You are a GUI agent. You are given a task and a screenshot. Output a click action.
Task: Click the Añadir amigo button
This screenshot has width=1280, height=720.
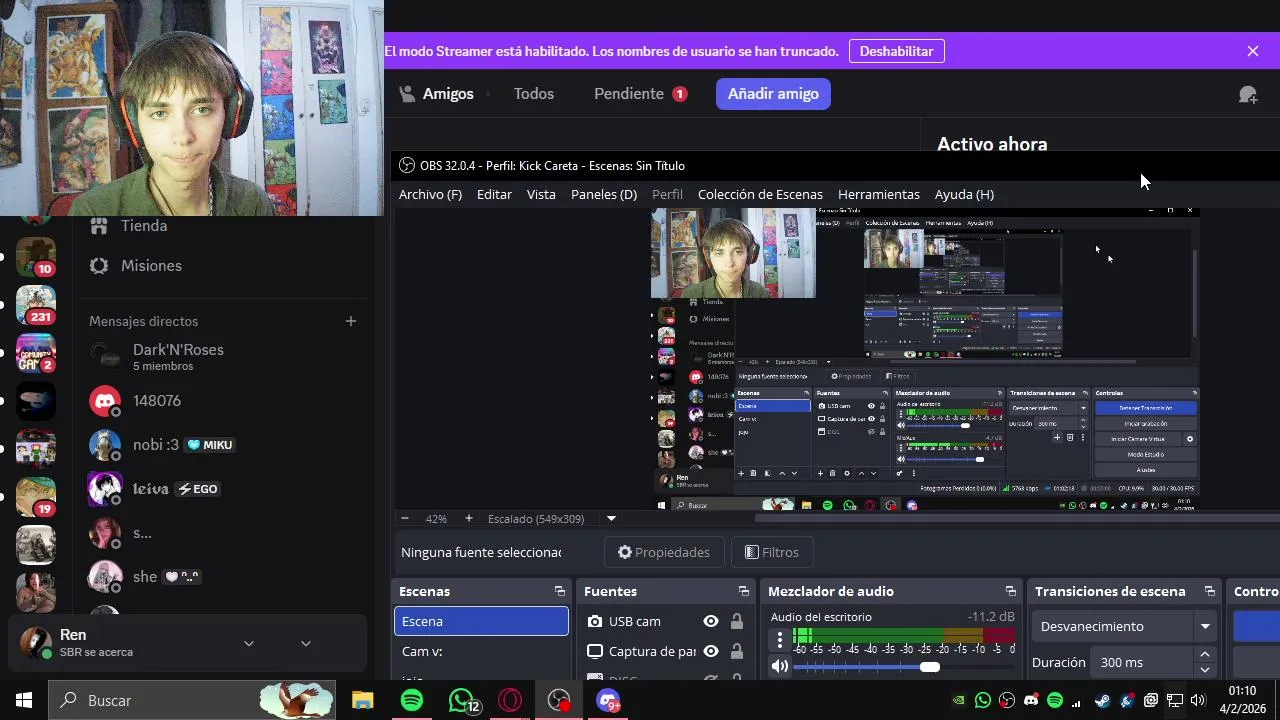click(x=773, y=94)
